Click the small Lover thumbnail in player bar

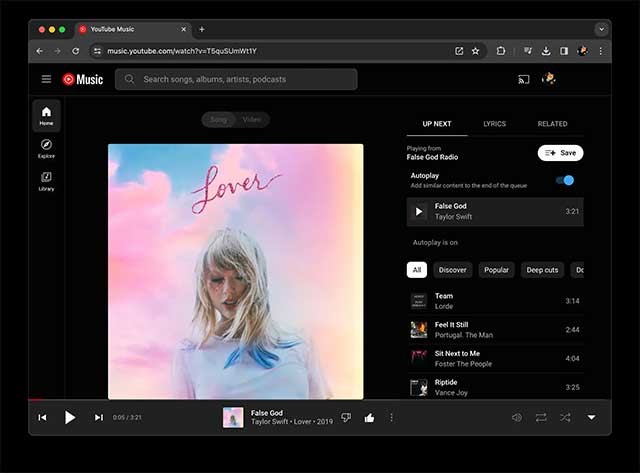233,417
